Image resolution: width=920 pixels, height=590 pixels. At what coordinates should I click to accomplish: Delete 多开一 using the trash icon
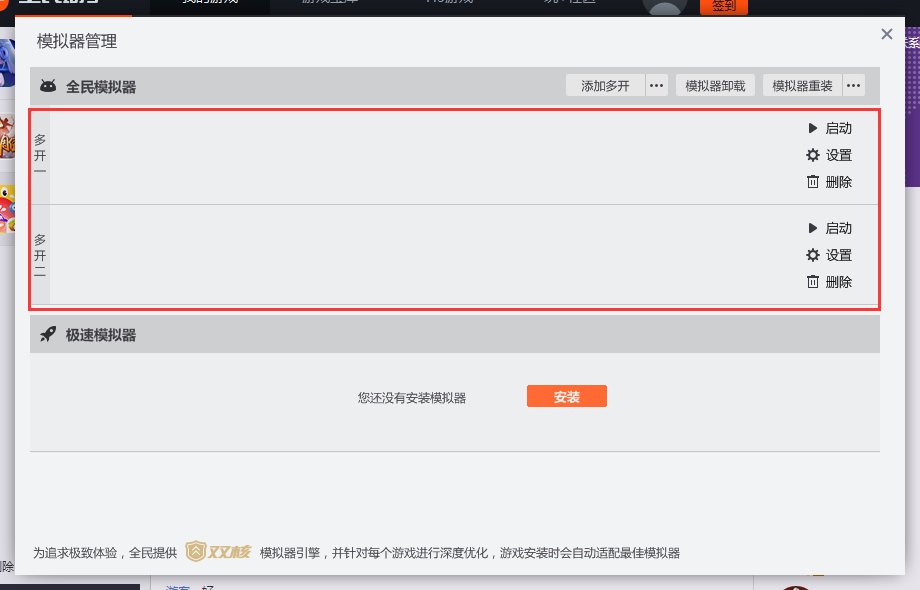813,182
